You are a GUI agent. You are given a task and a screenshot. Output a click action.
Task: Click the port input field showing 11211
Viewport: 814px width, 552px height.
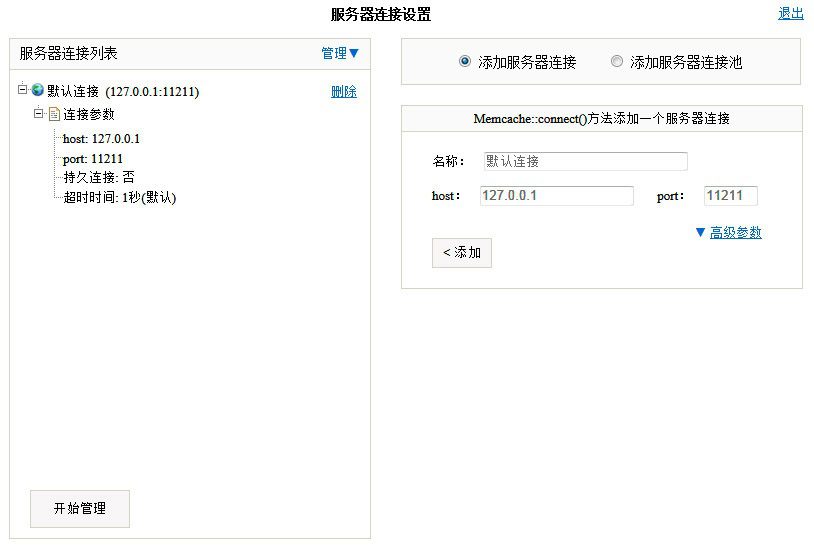click(x=730, y=196)
